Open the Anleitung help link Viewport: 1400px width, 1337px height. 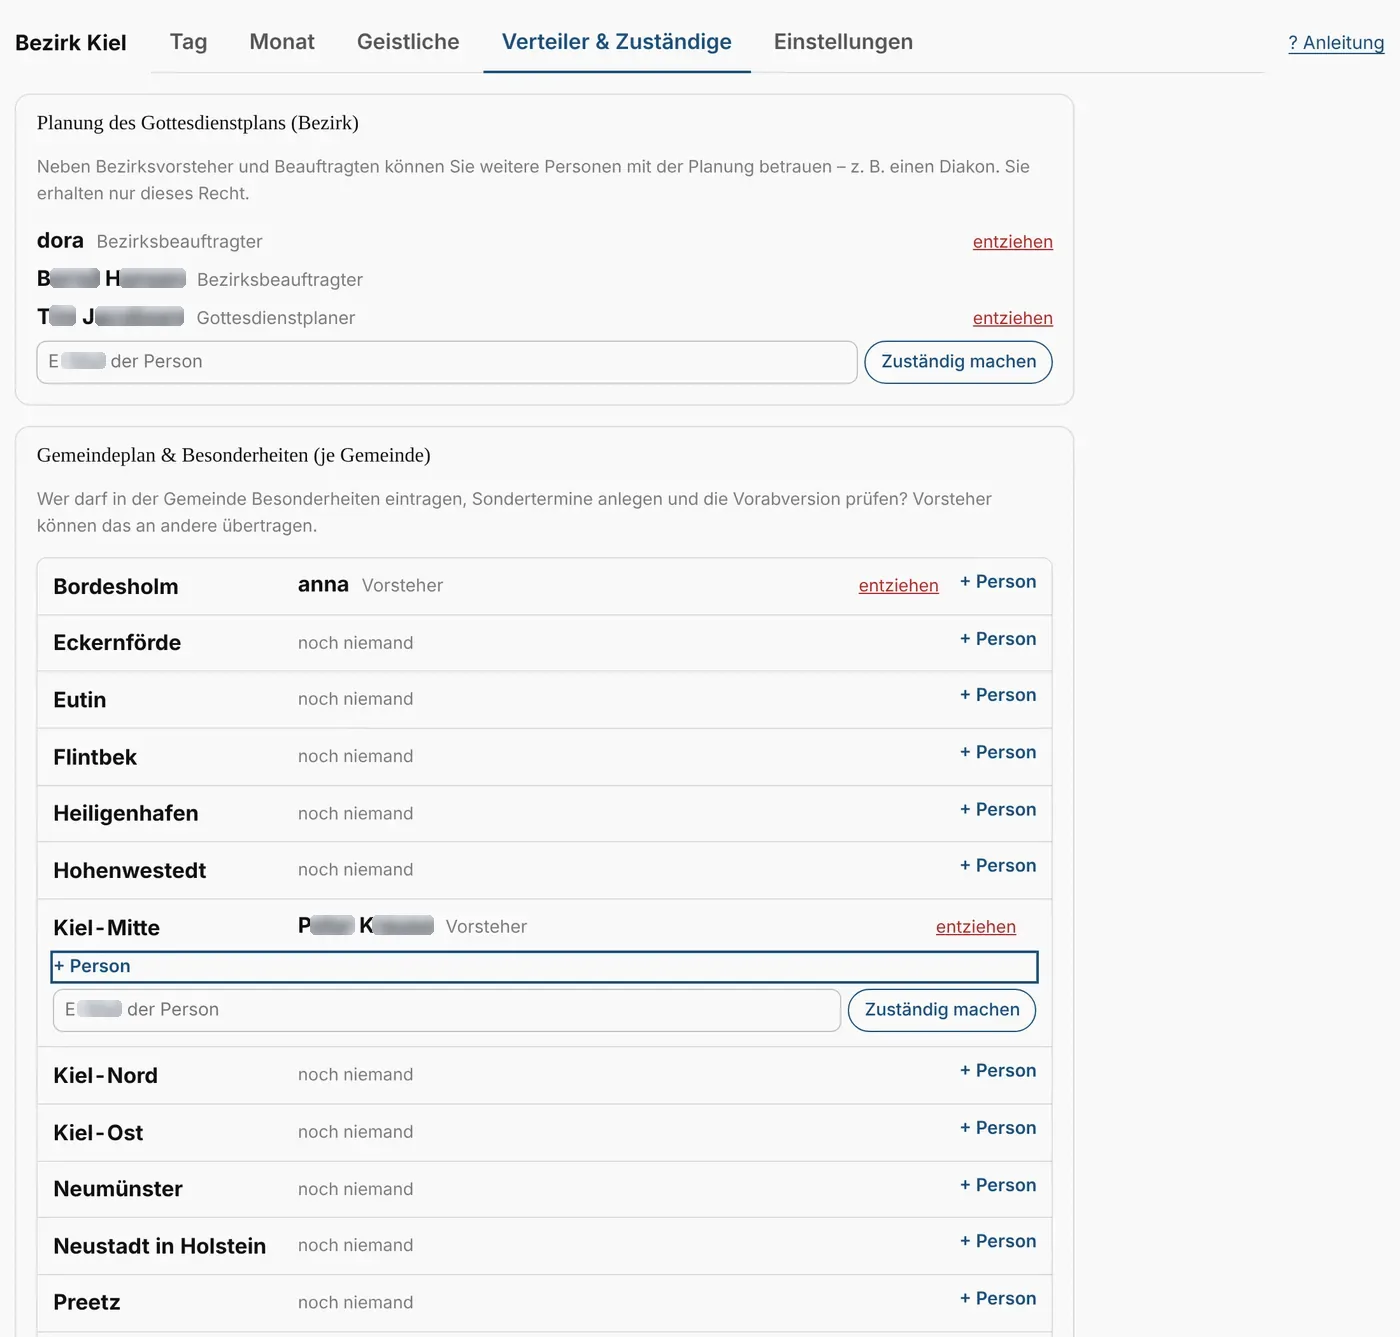point(1336,43)
